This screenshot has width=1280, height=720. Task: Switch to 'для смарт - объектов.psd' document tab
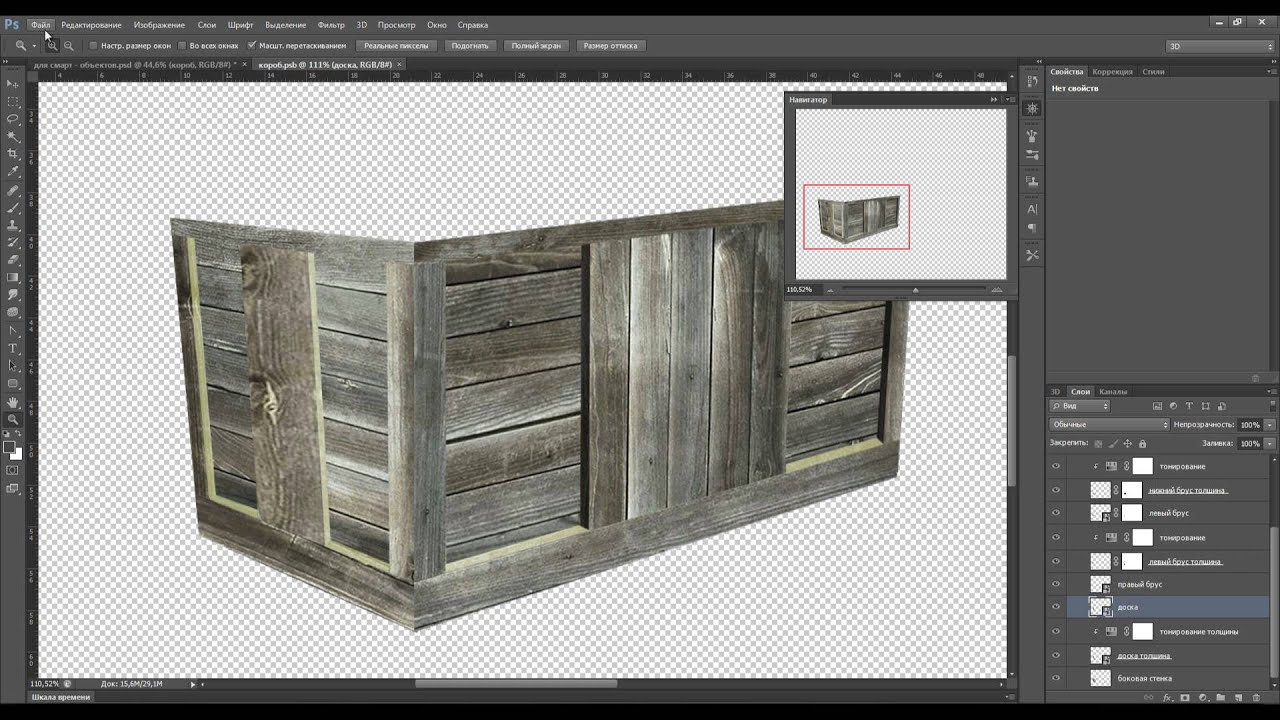[138, 64]
